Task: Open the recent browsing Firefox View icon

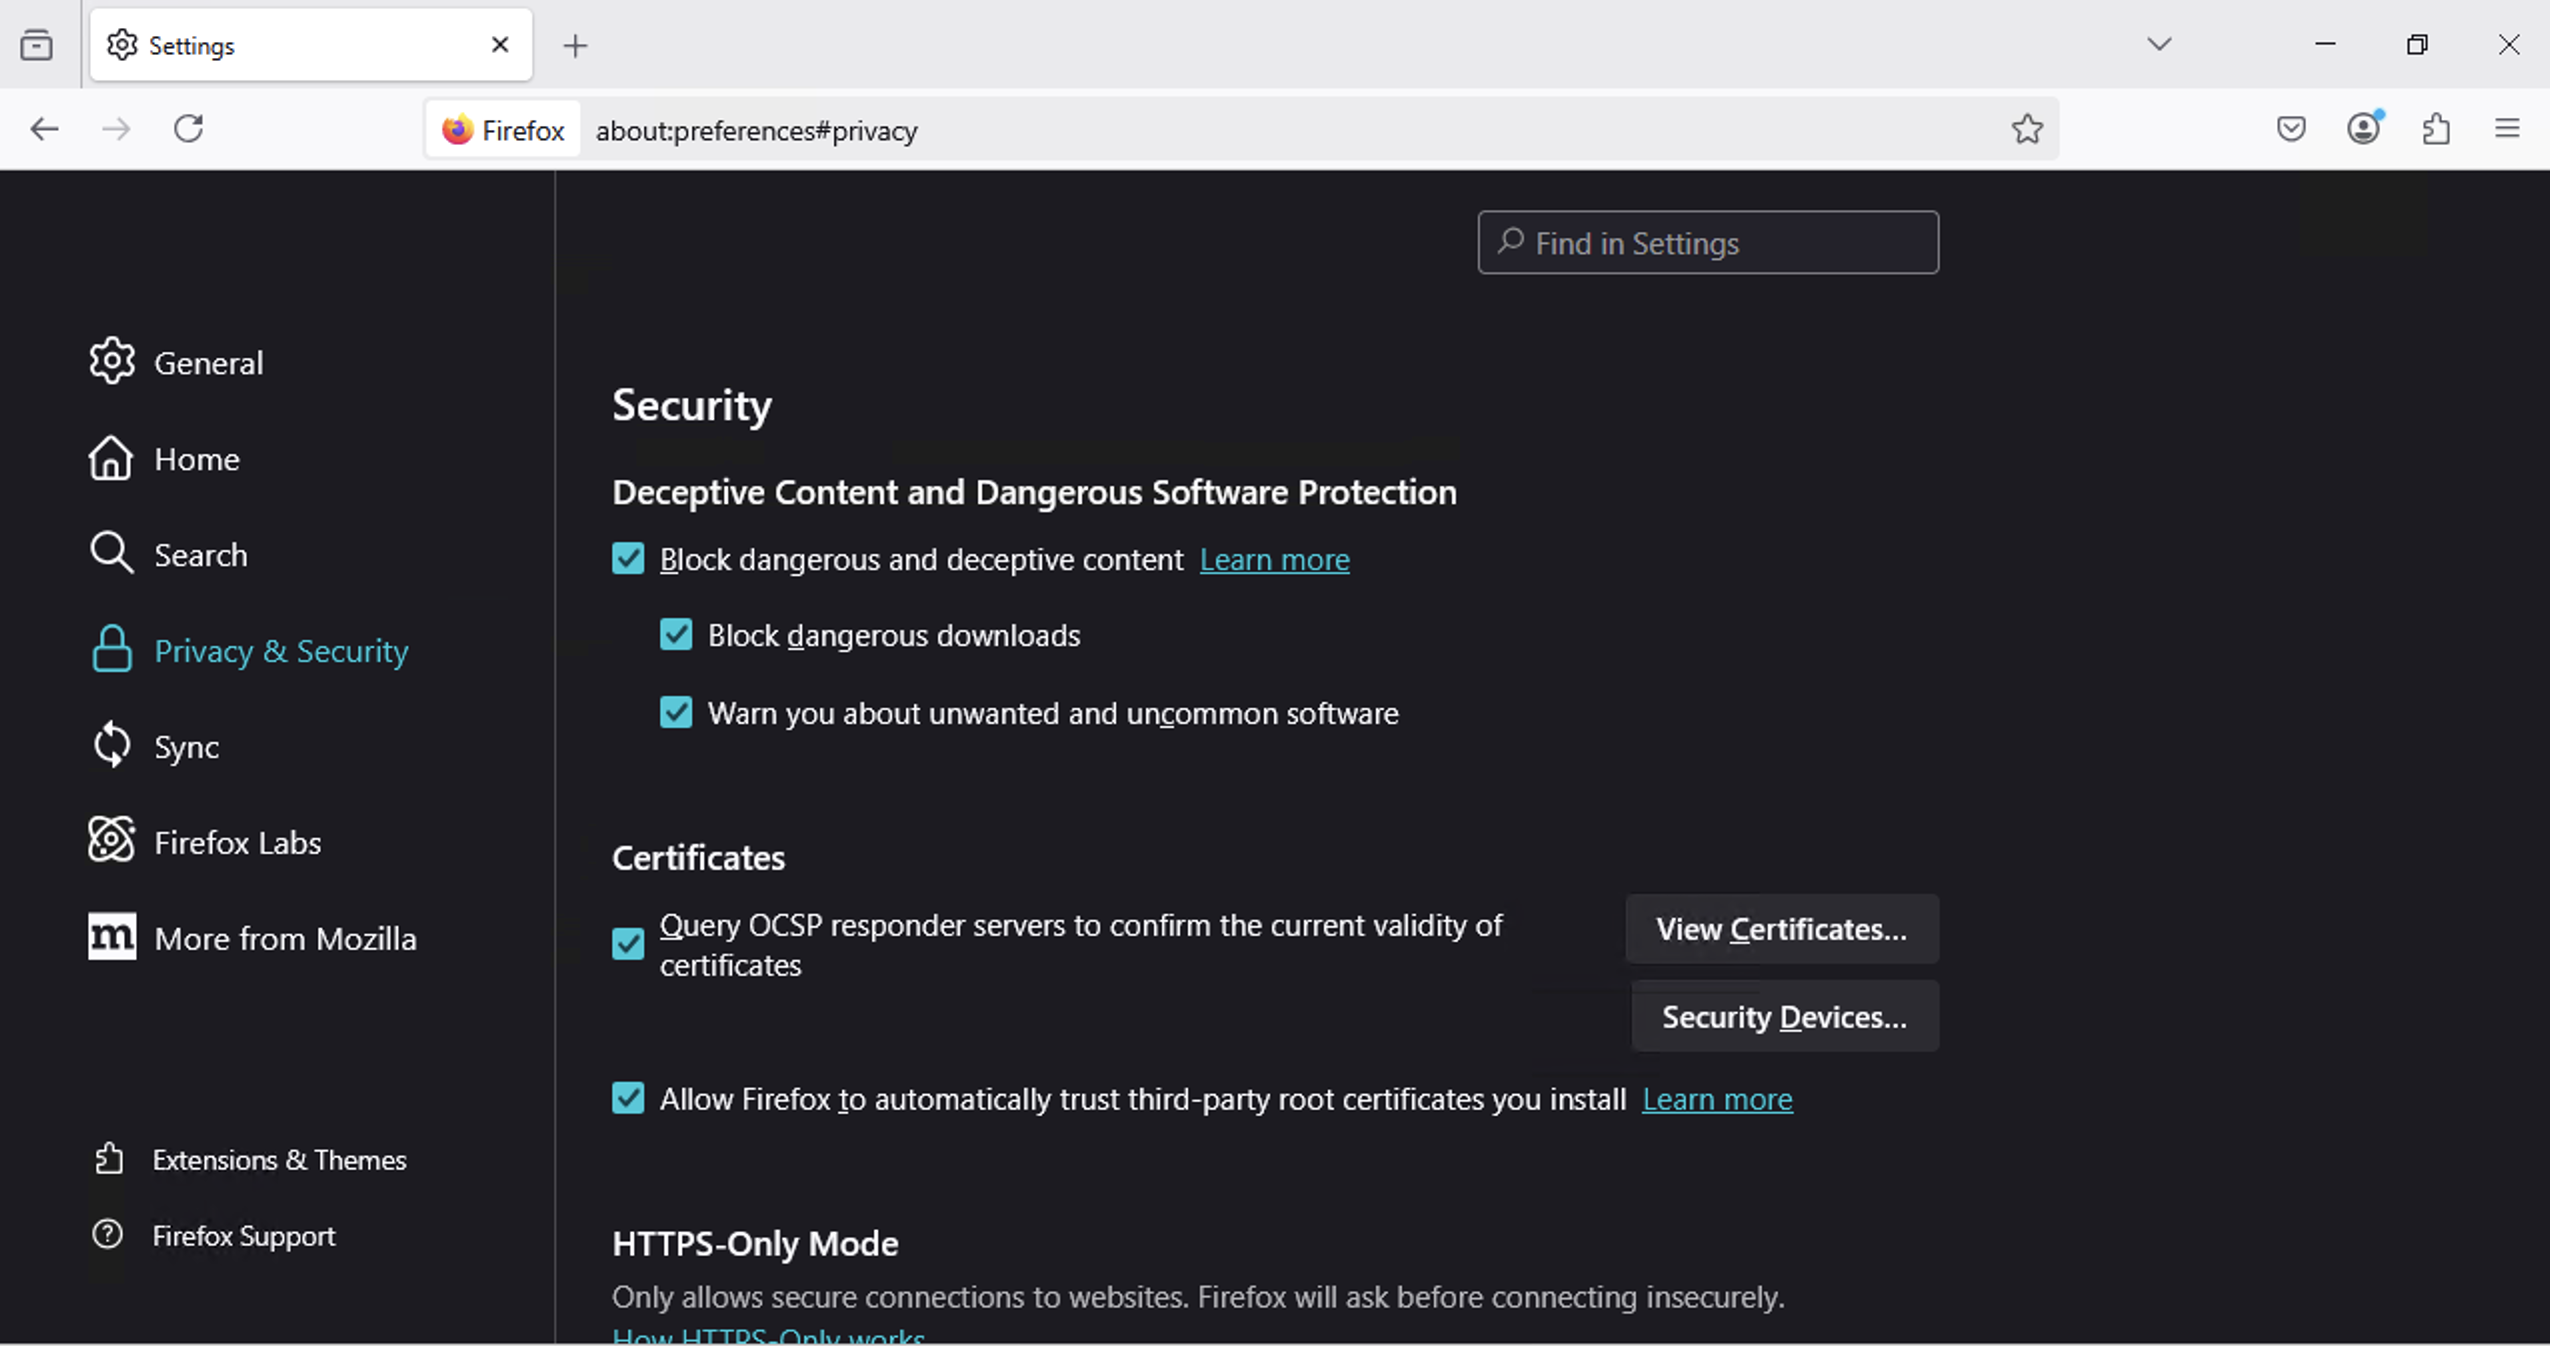Action: (37, 45)
